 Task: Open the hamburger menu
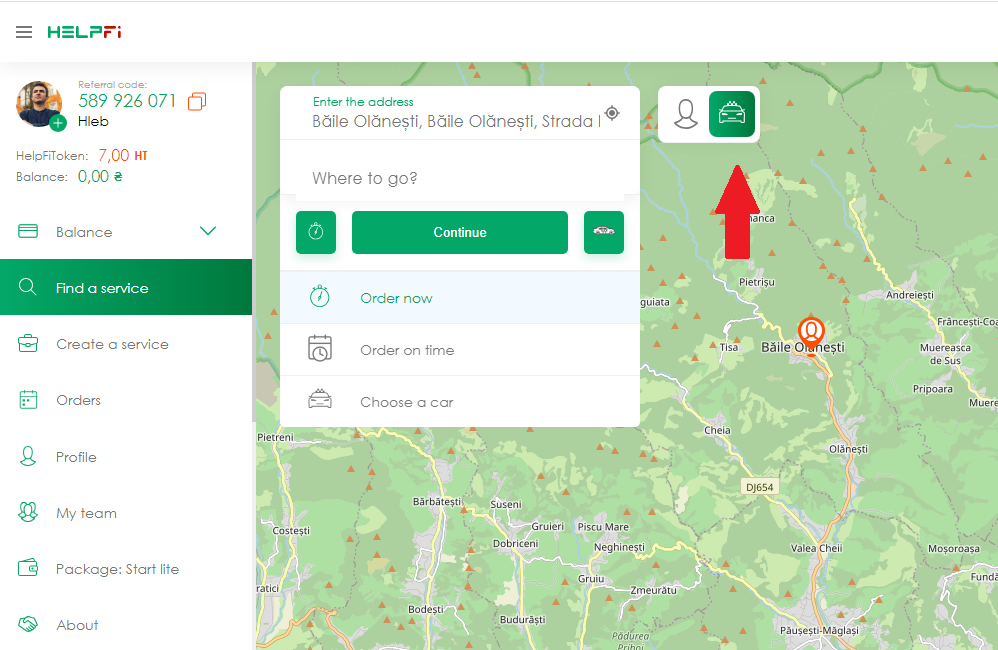[x=24, y=32]
